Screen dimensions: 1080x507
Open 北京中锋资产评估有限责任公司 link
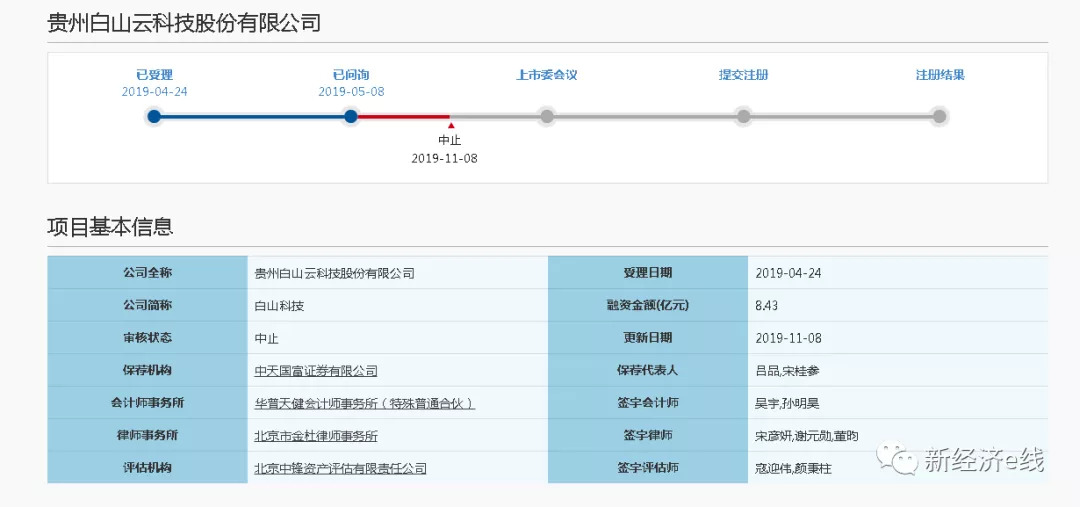point(340,468)
